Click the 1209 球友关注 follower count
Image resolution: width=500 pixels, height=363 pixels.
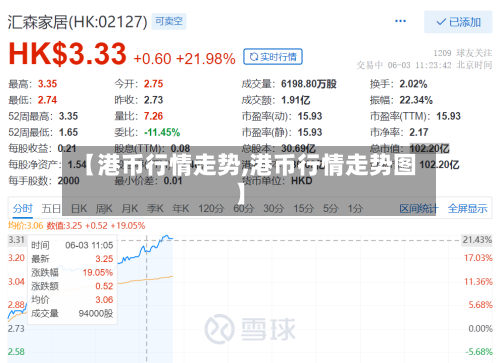coord(463,53)
